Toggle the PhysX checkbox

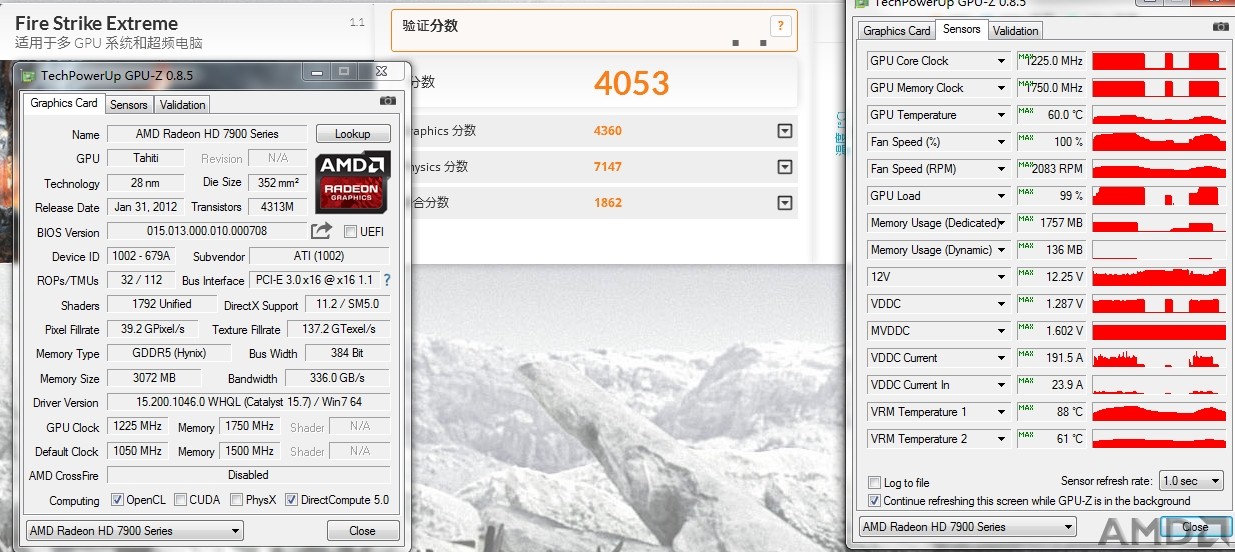tap(236, 500)
